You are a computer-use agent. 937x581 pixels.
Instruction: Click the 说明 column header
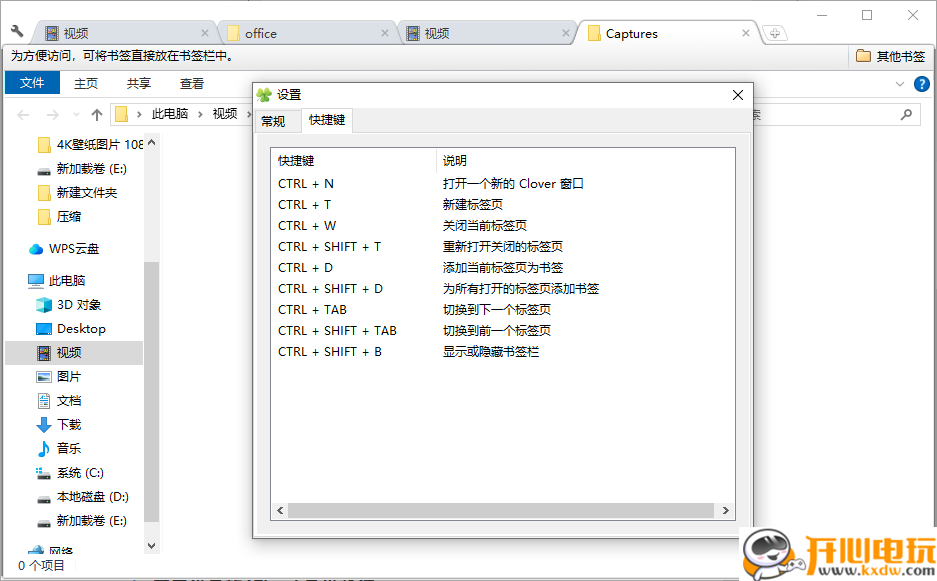coord(455,160)
